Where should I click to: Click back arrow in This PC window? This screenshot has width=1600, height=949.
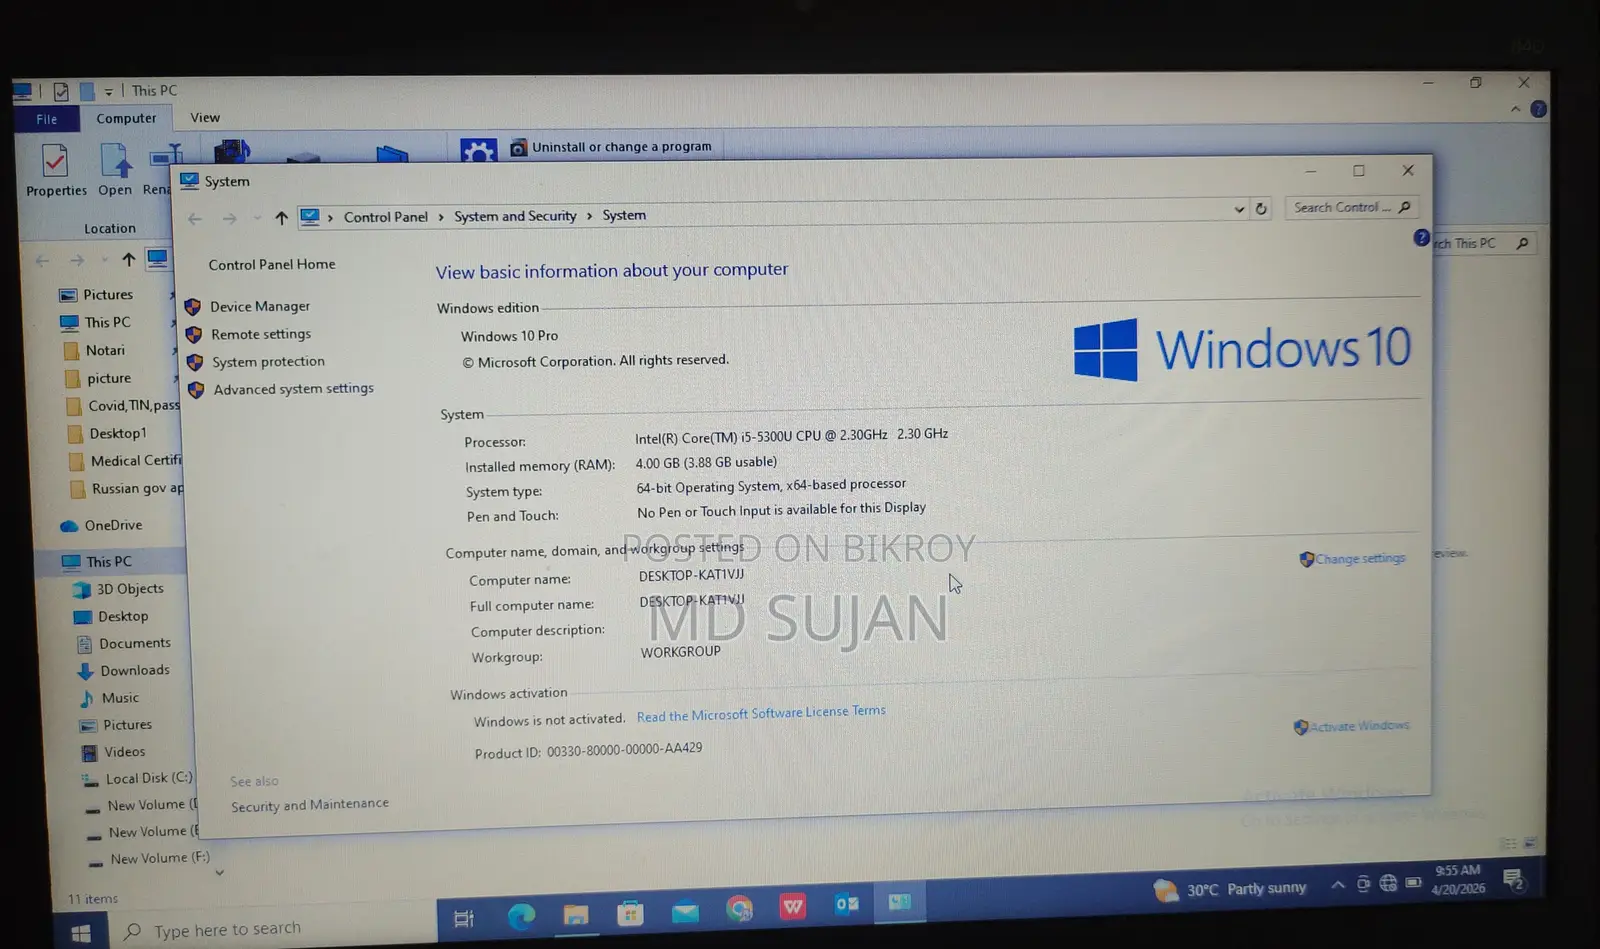[x=42, y=261]
